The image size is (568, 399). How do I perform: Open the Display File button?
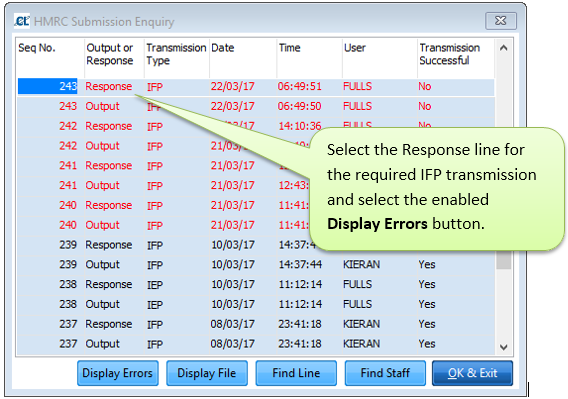(x=207, y=373)
